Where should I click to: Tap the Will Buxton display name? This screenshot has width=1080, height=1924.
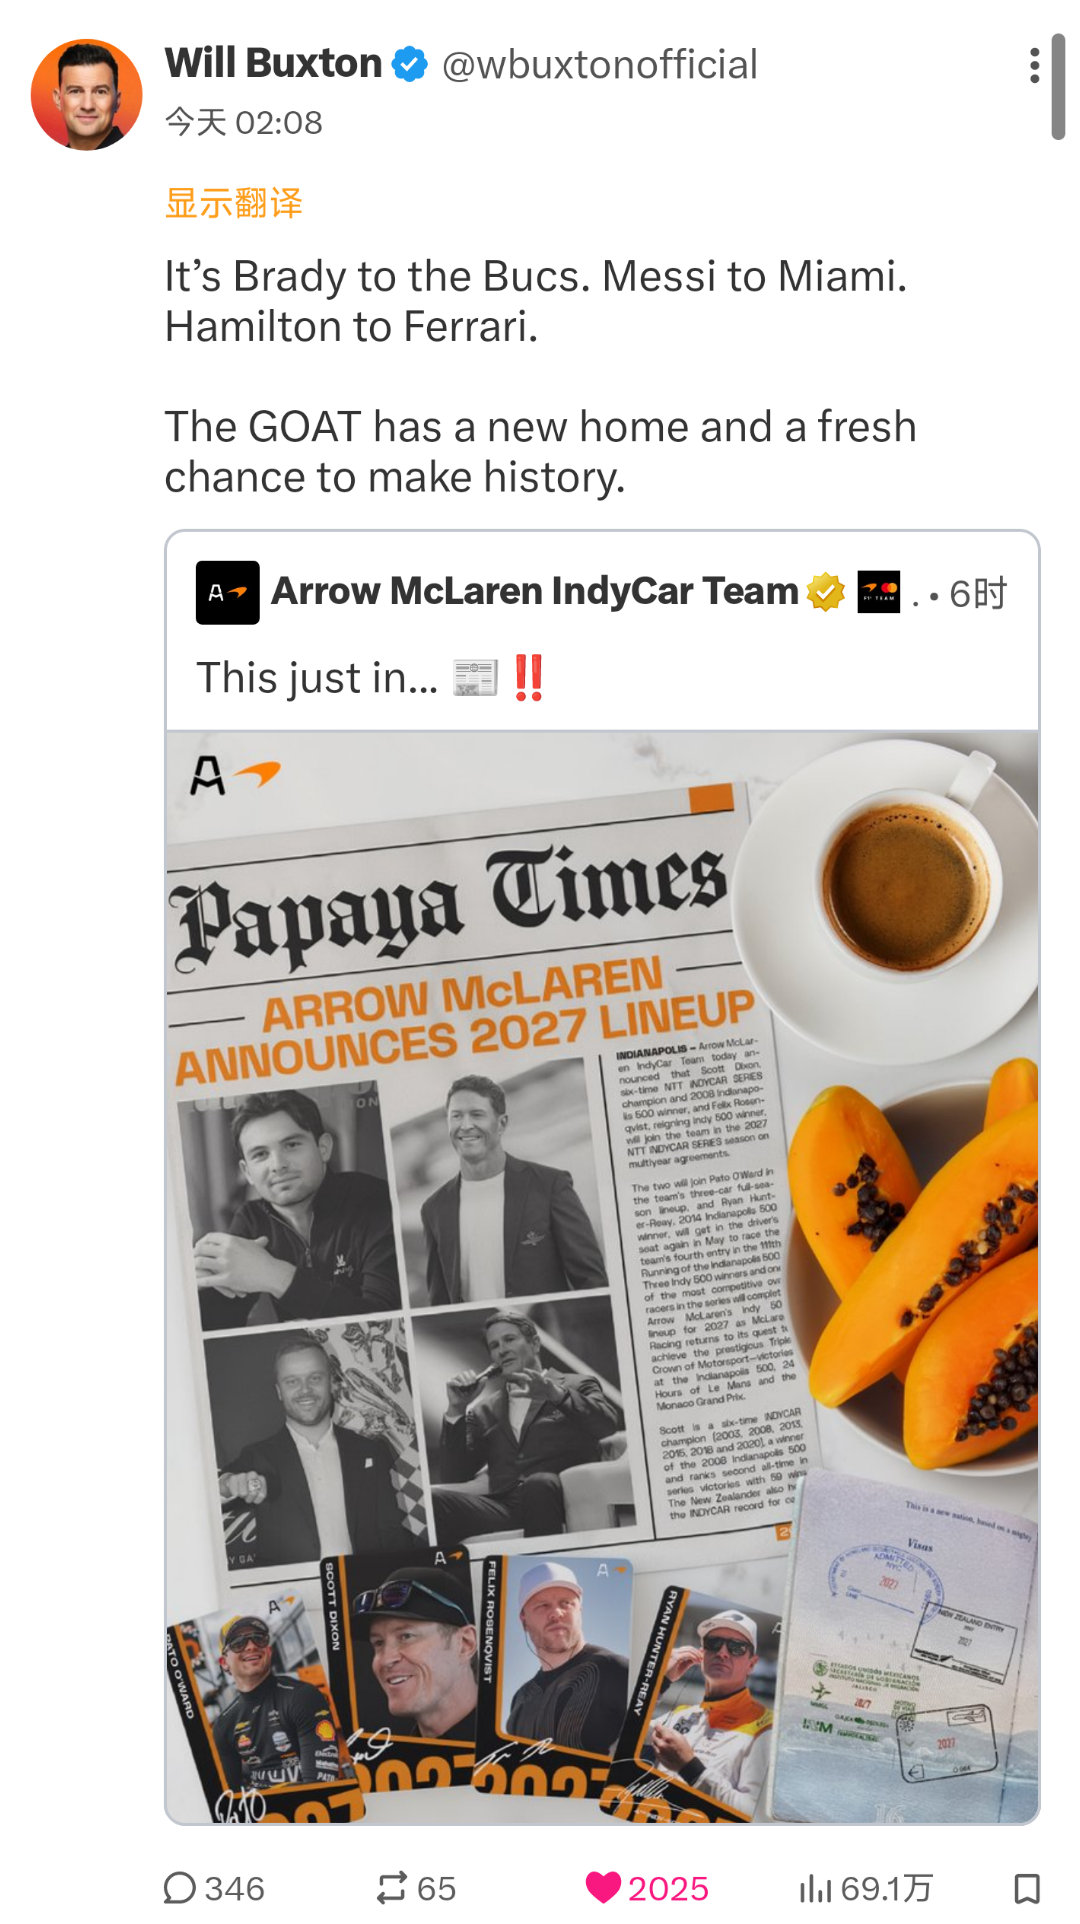[273, 63]
